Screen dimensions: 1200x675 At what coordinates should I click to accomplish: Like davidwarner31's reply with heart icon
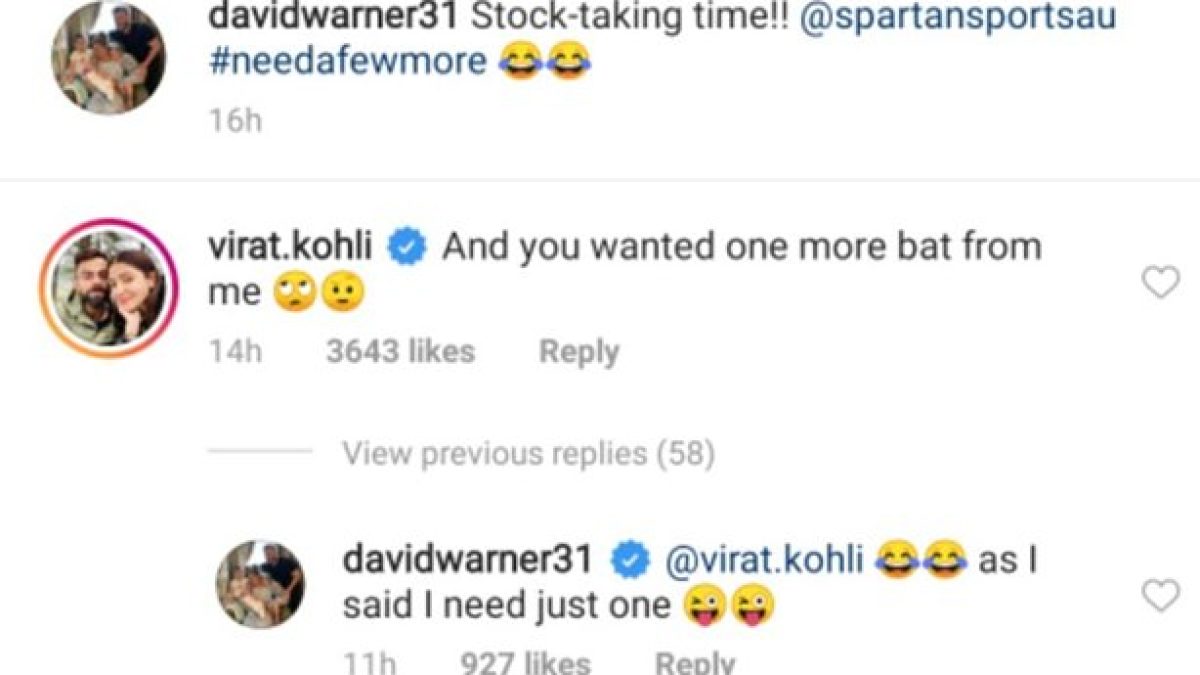click(1161, 596)
